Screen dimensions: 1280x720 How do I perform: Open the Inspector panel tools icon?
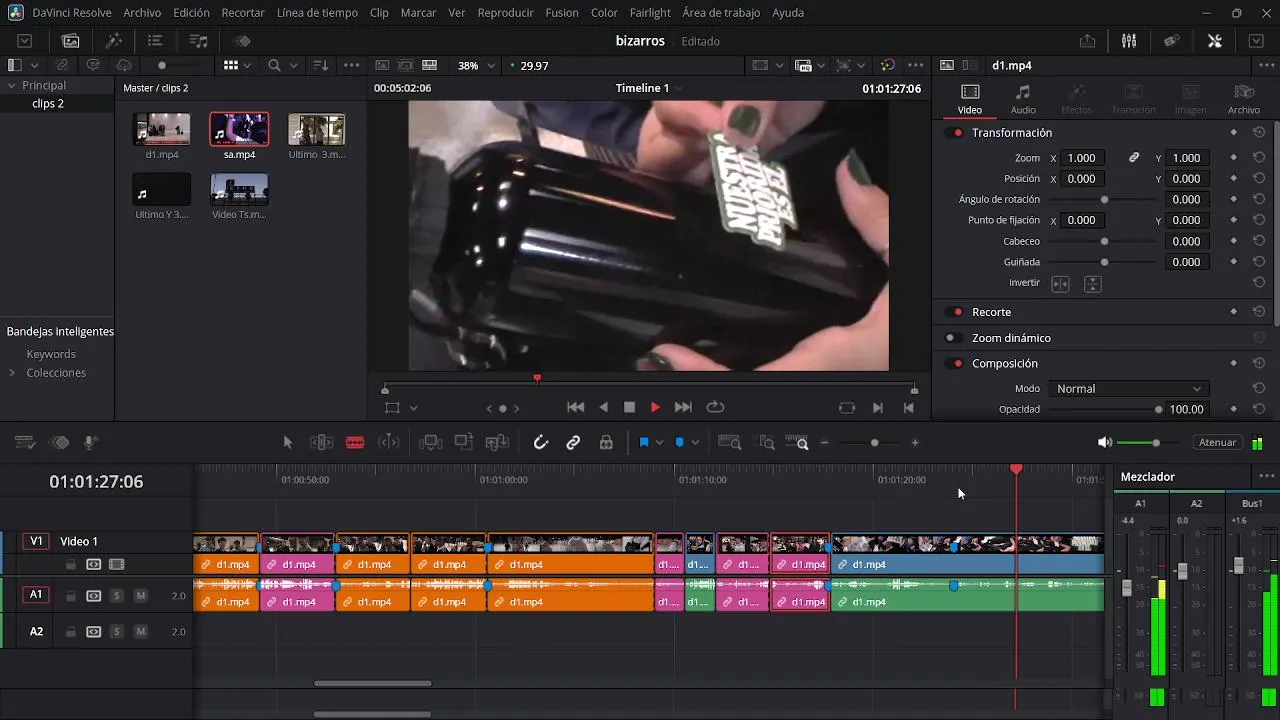pyautogui.click(x=1215, y=41)
